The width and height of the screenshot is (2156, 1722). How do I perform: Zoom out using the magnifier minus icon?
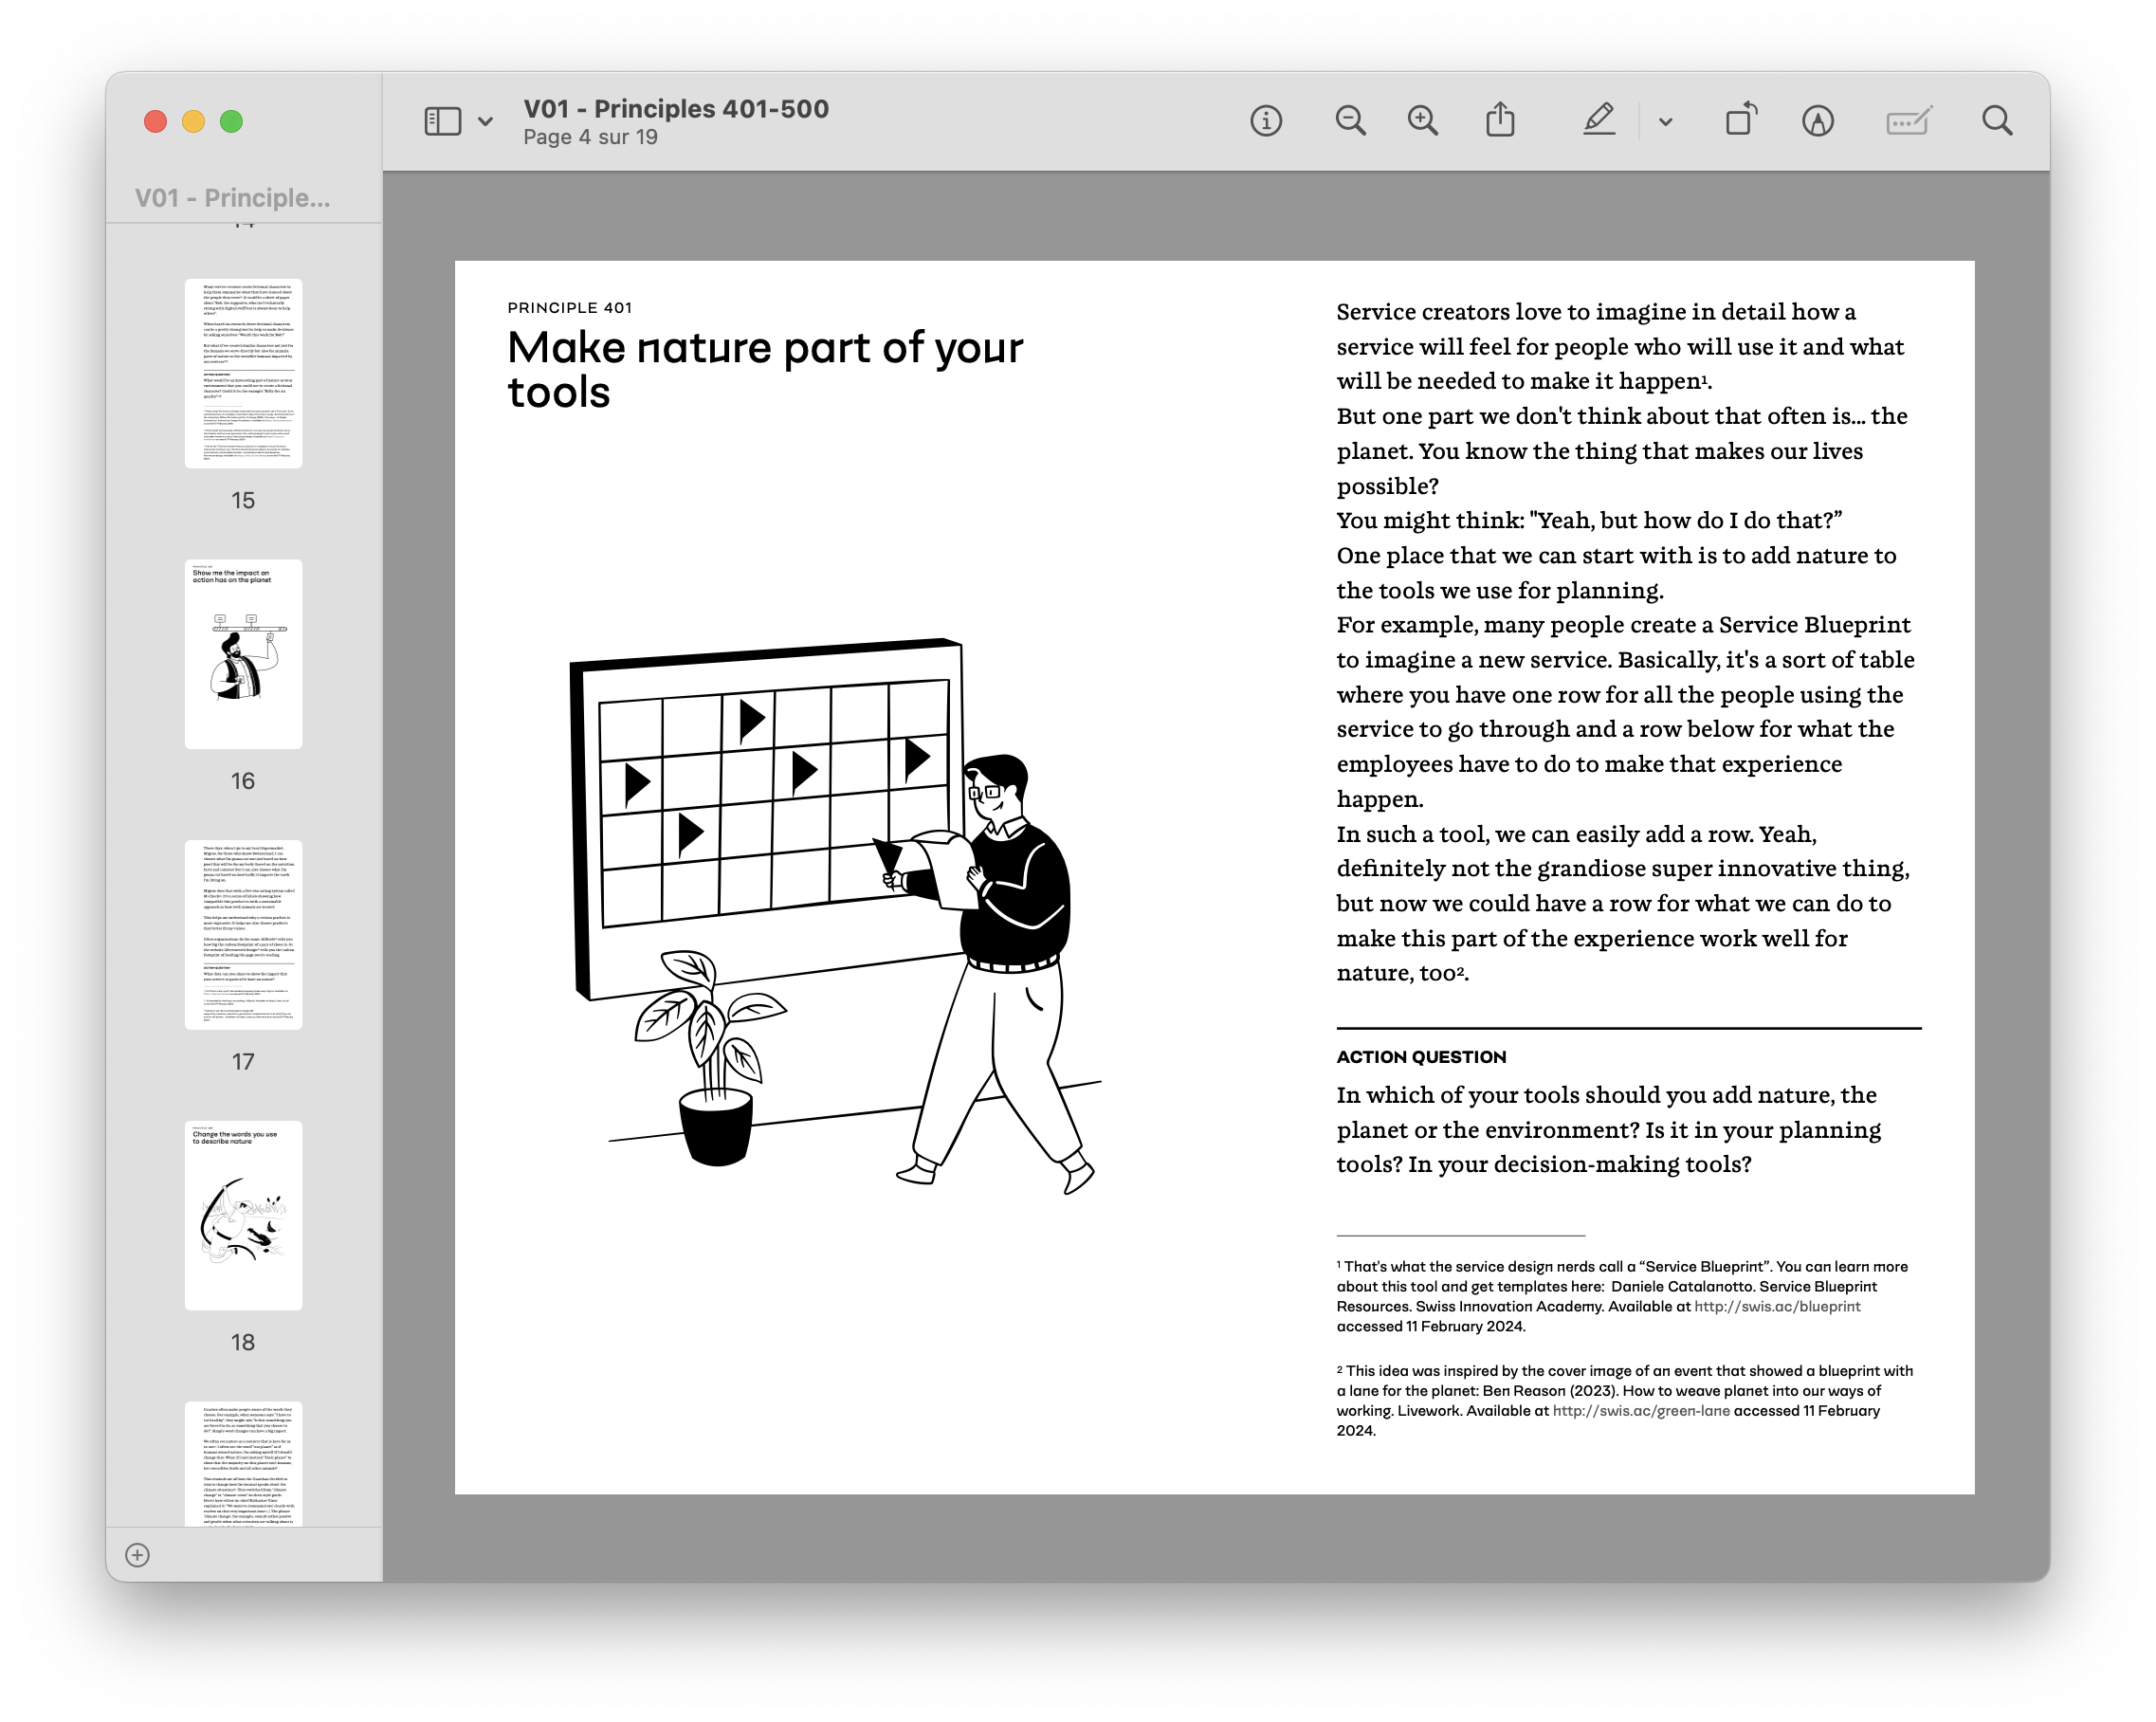coord(1350,121)
